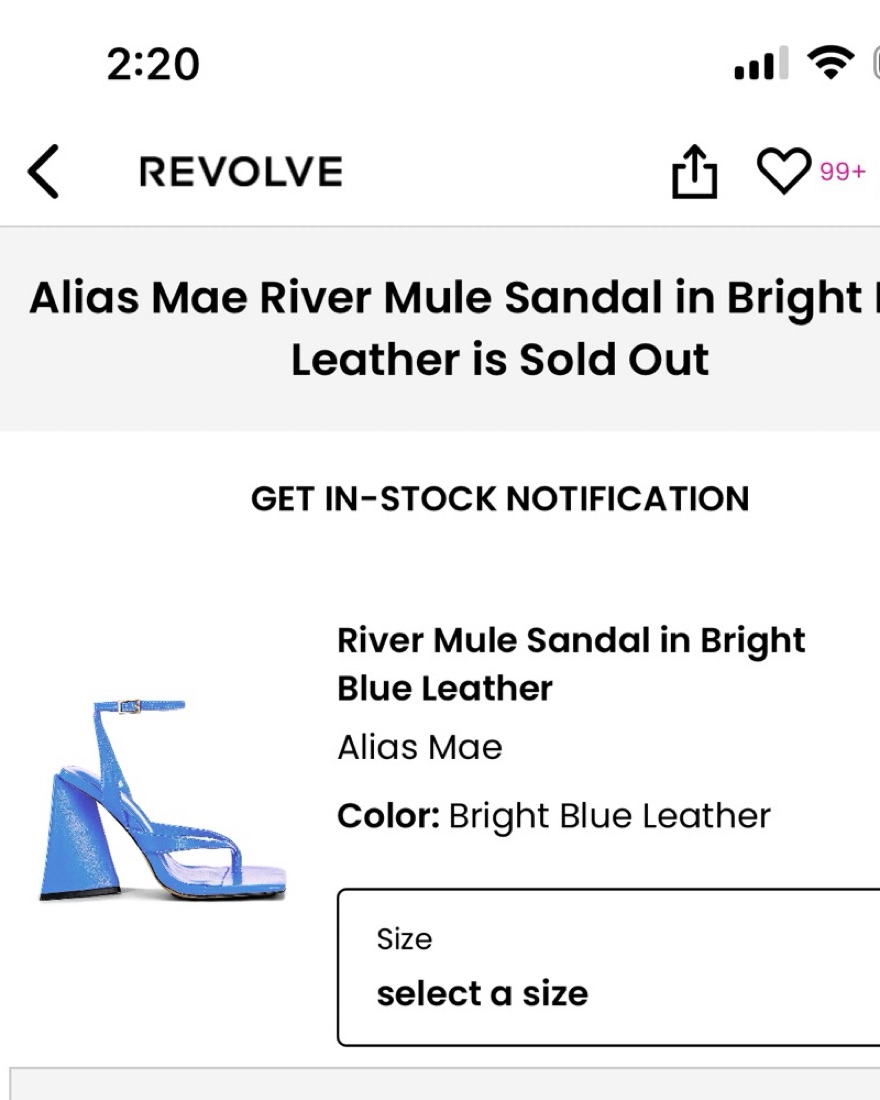Tap the cellular signal bars icon
Image resolution: width=880 pixels, height=1100 pixels.
760,64
